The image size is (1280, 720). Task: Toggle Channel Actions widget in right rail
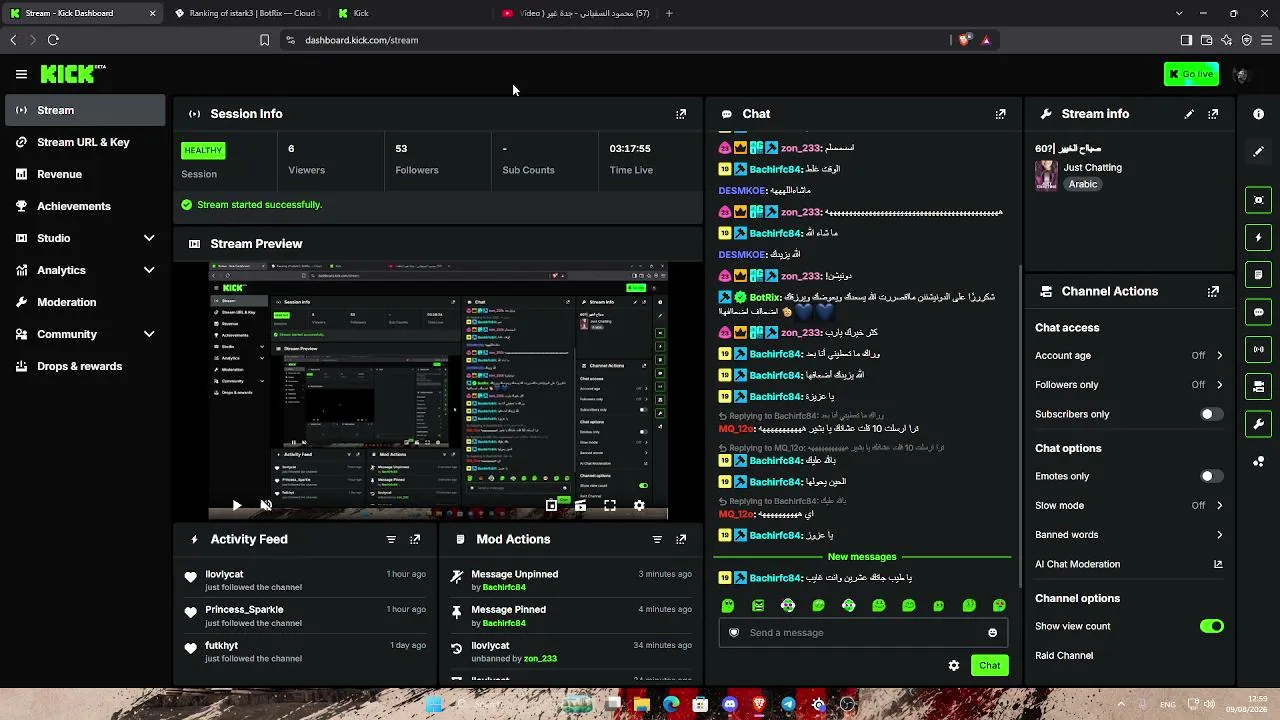[x=1259, y=387]
